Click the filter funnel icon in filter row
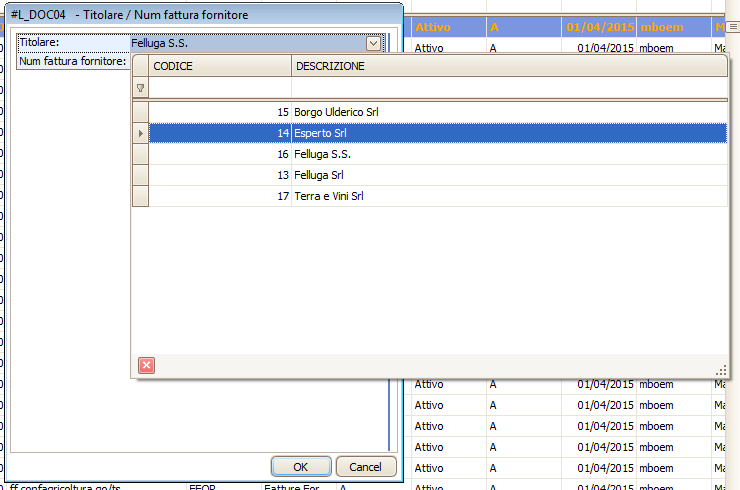The width and height of the screenshot is (740, 490). [x=140, y=88]
